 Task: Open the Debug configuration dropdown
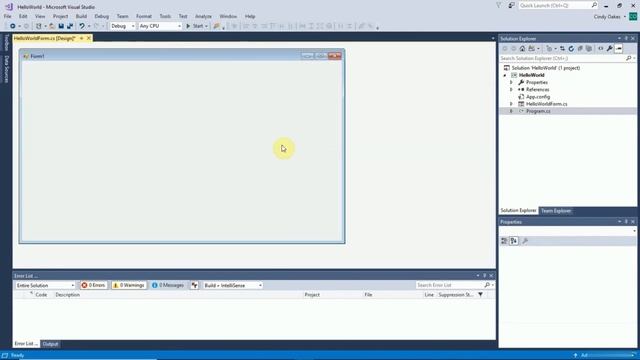point(122,26)
